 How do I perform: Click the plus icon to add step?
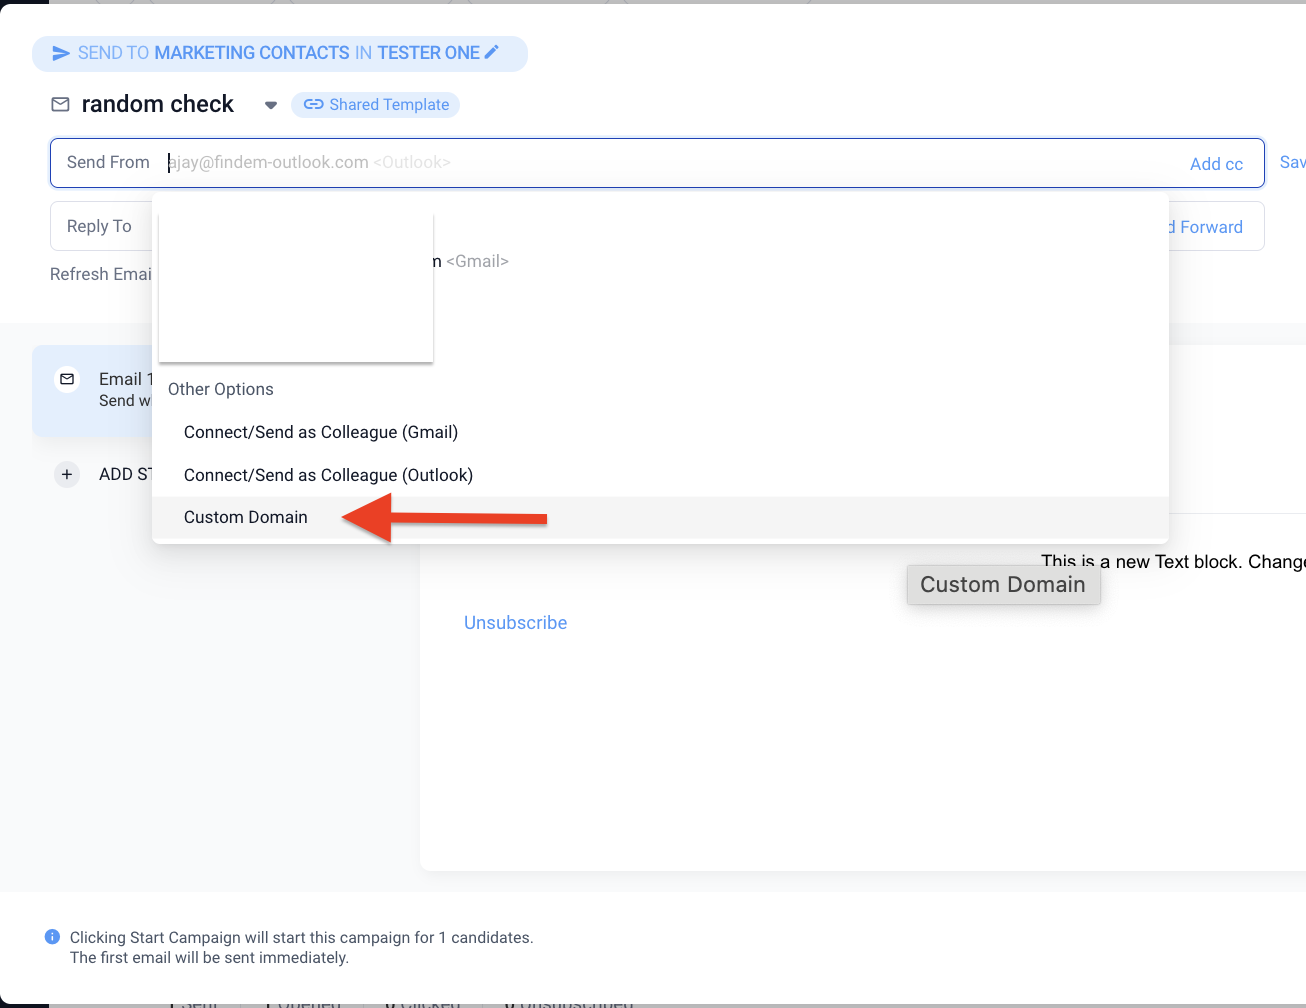click(67, 474)
